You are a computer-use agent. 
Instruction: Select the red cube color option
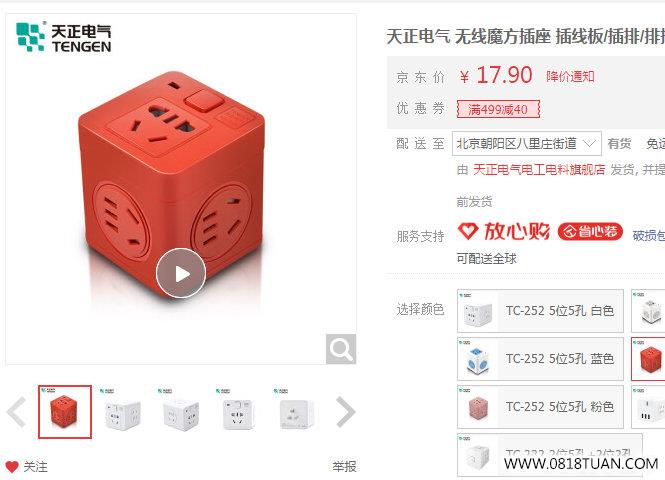[x=648, y=359]
